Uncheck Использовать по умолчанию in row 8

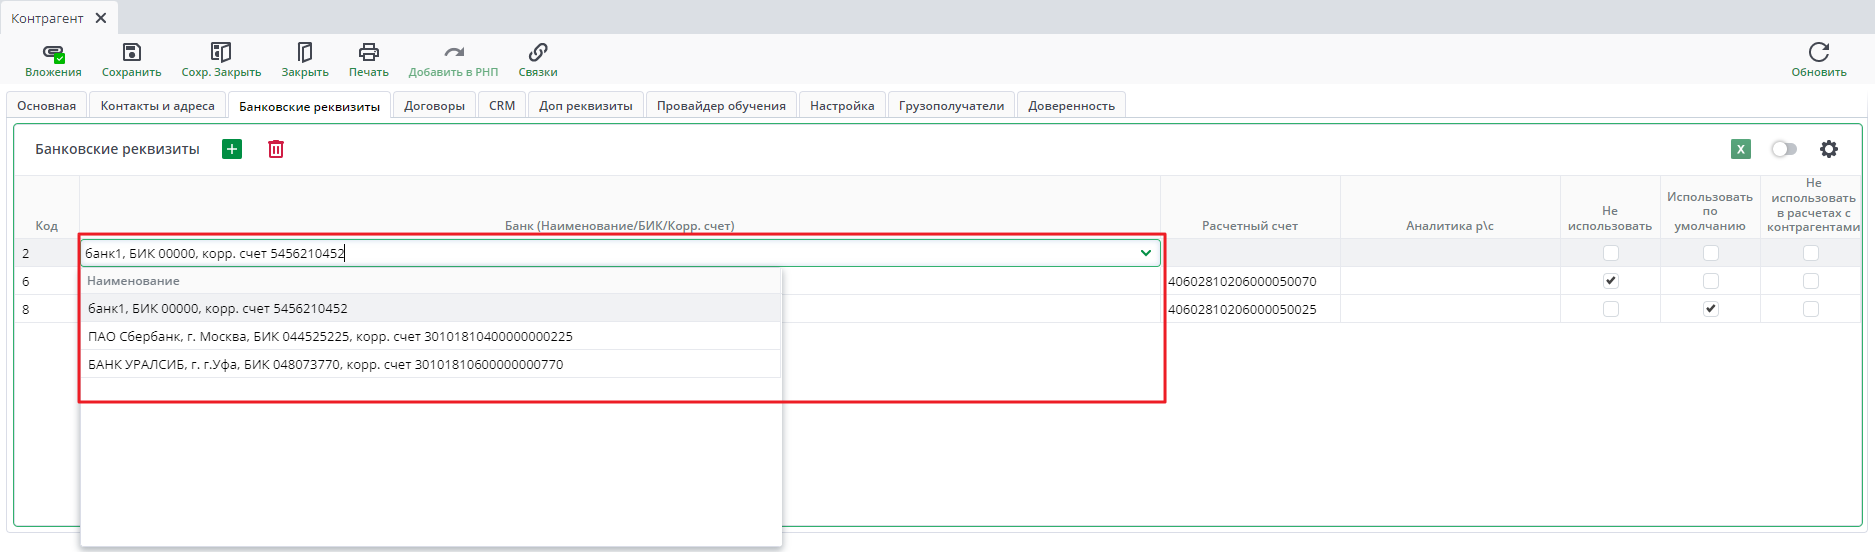pos(1710,309)
